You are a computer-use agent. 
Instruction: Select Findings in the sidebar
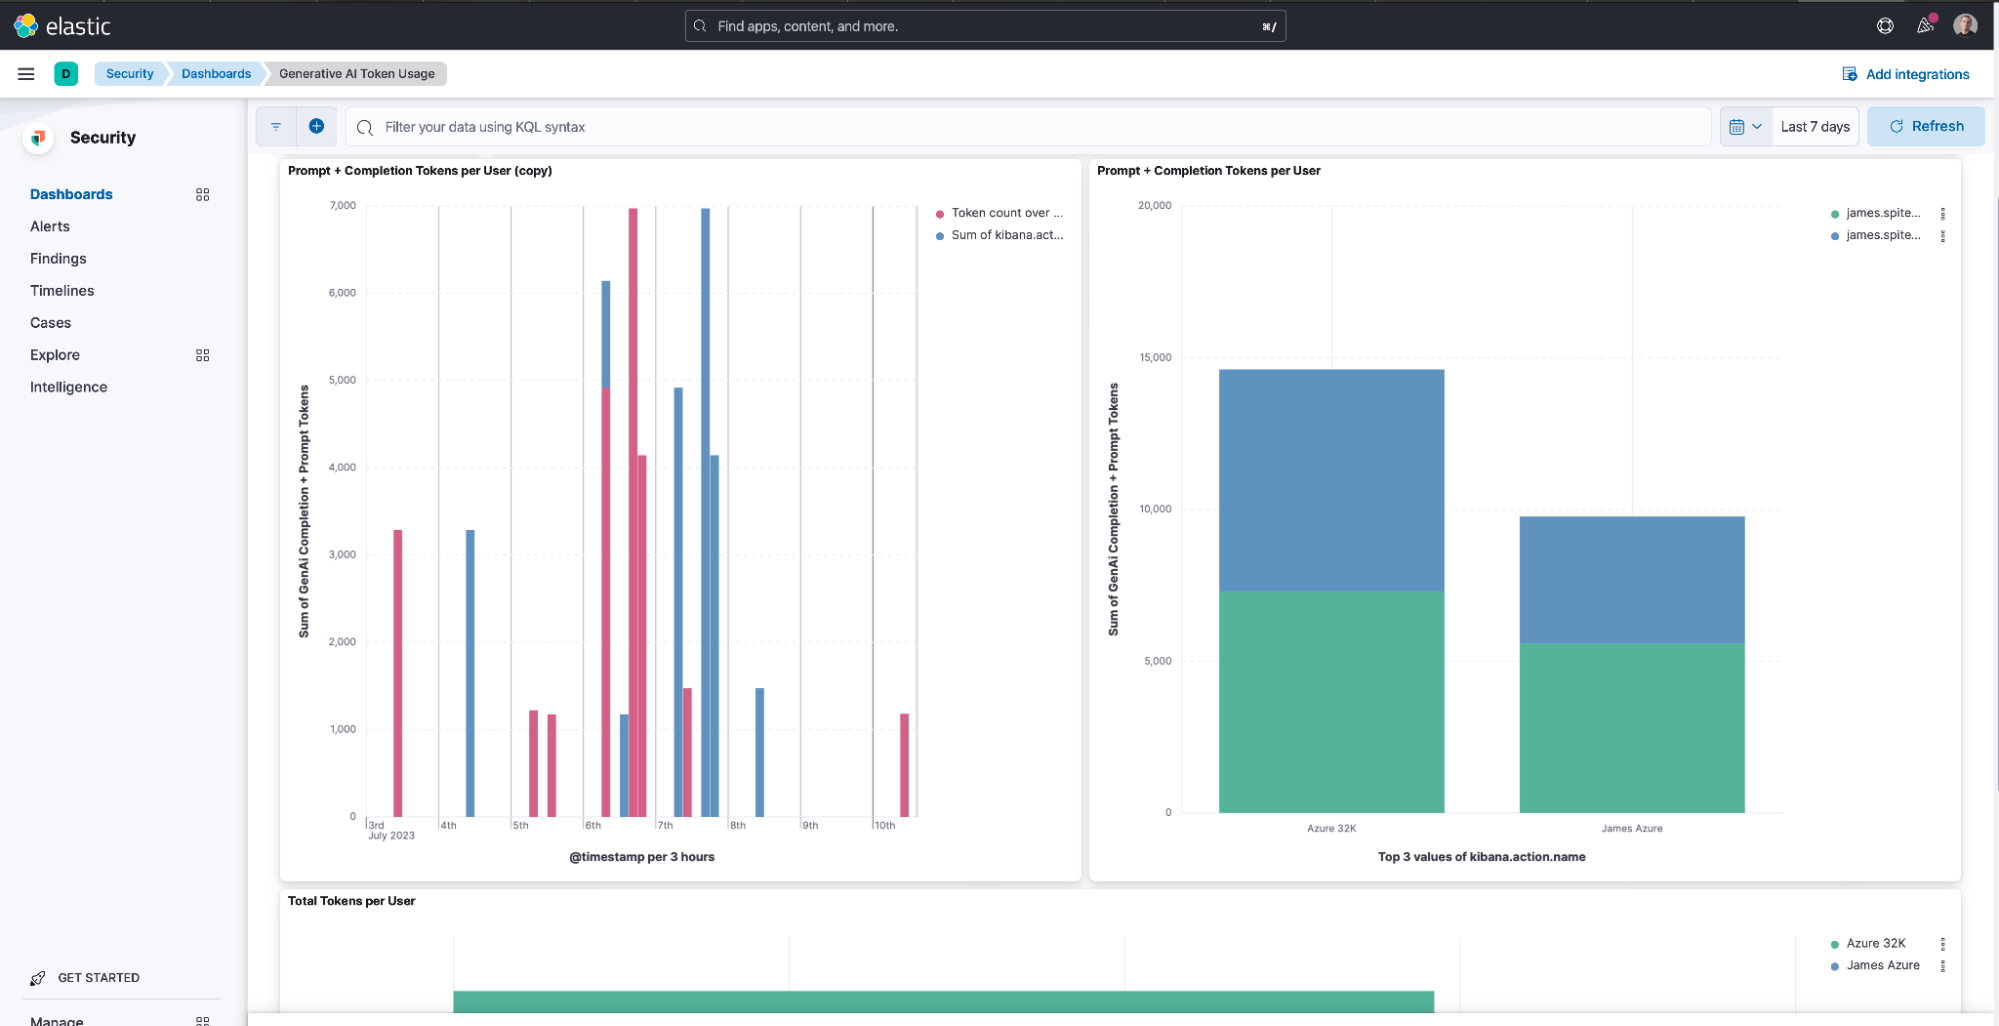(x=58, y=259)
